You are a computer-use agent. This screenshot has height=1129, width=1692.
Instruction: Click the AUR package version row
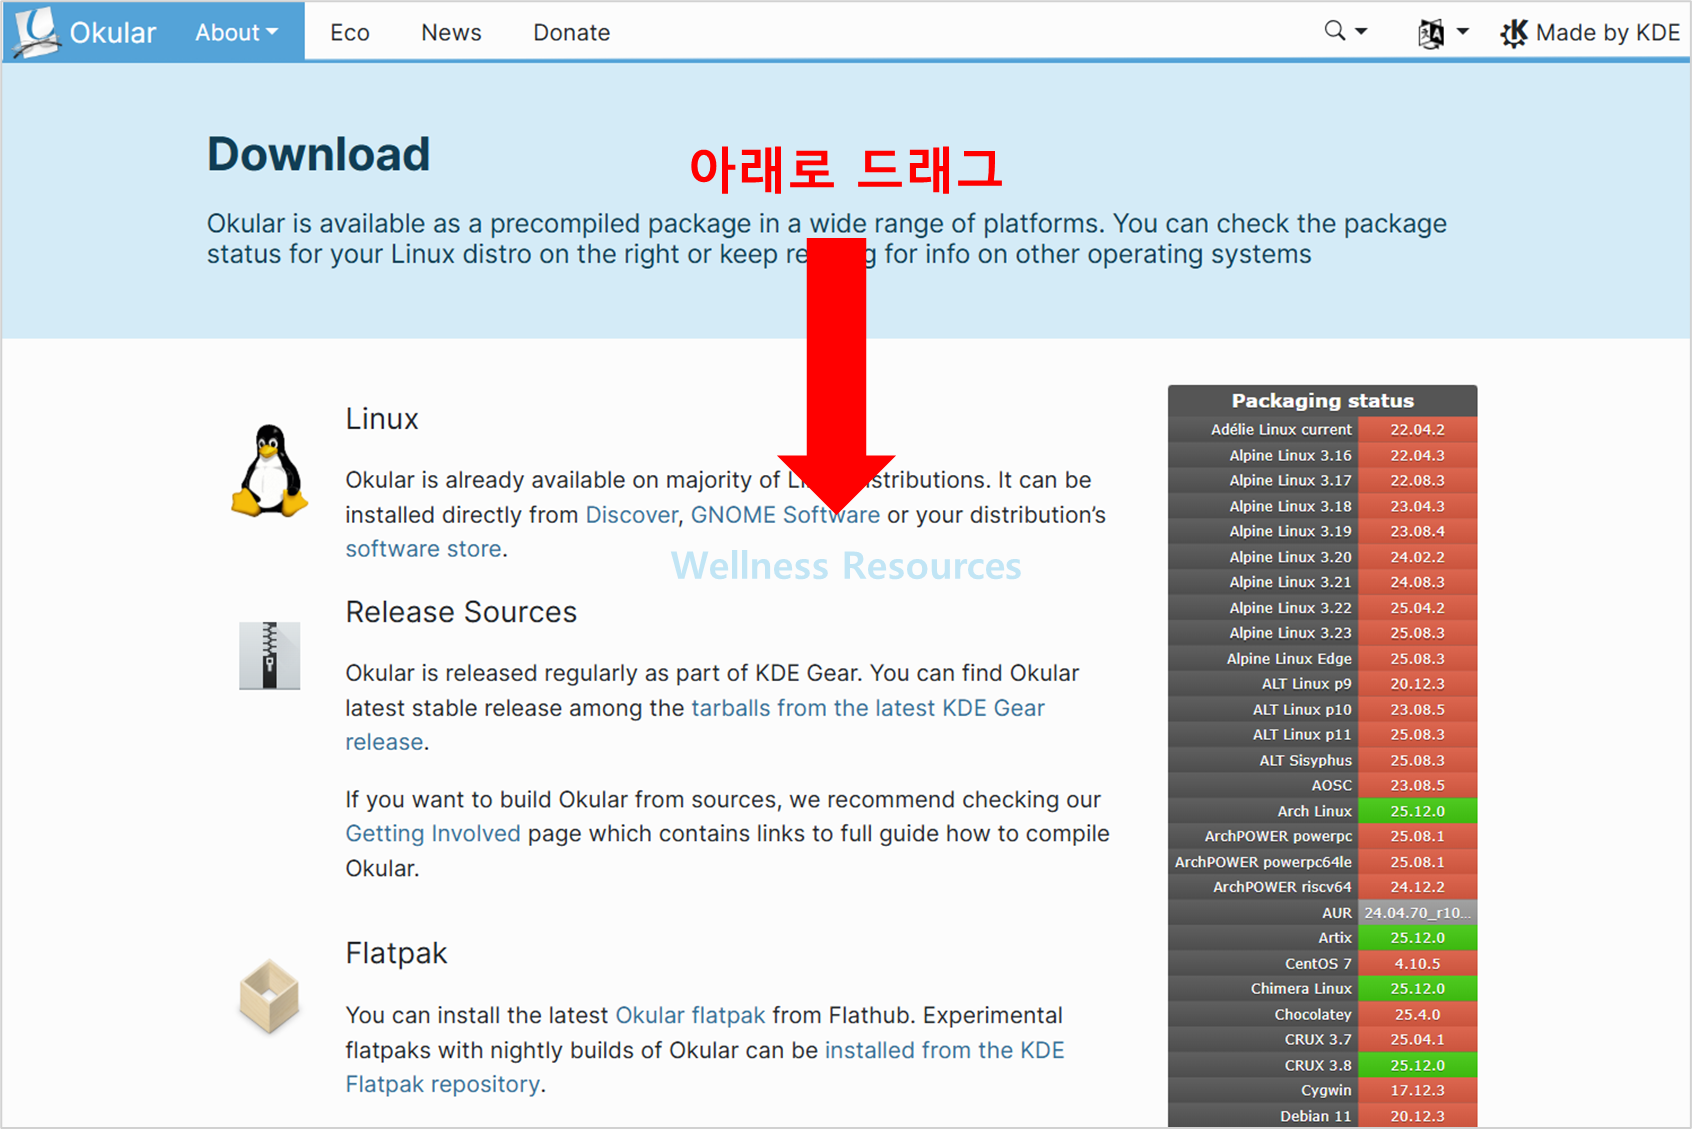tap(1322, 913)
